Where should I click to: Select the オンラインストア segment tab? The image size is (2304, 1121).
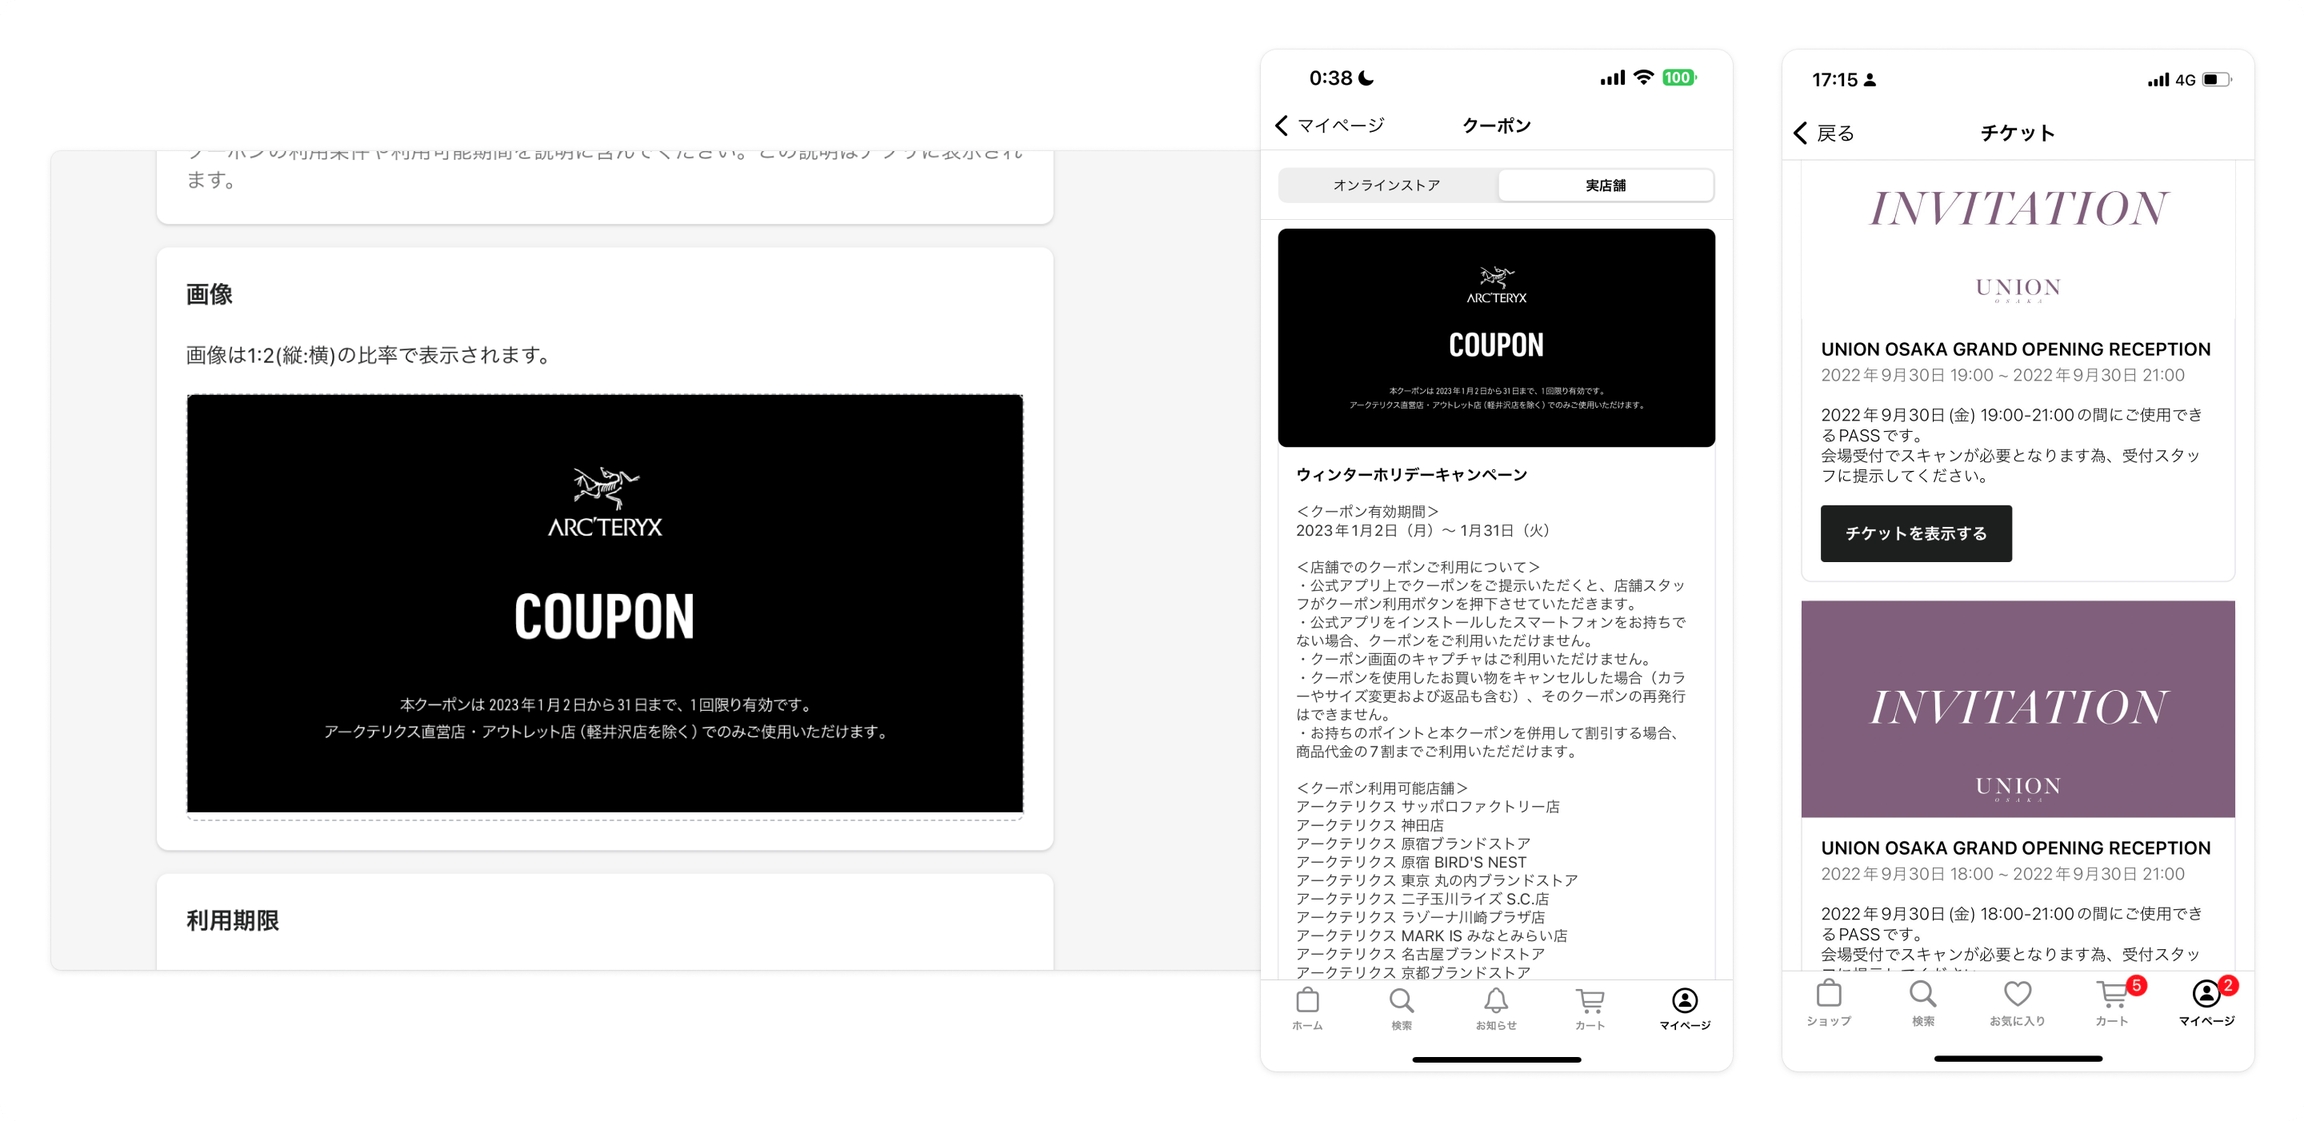[x=1387, y=185]
